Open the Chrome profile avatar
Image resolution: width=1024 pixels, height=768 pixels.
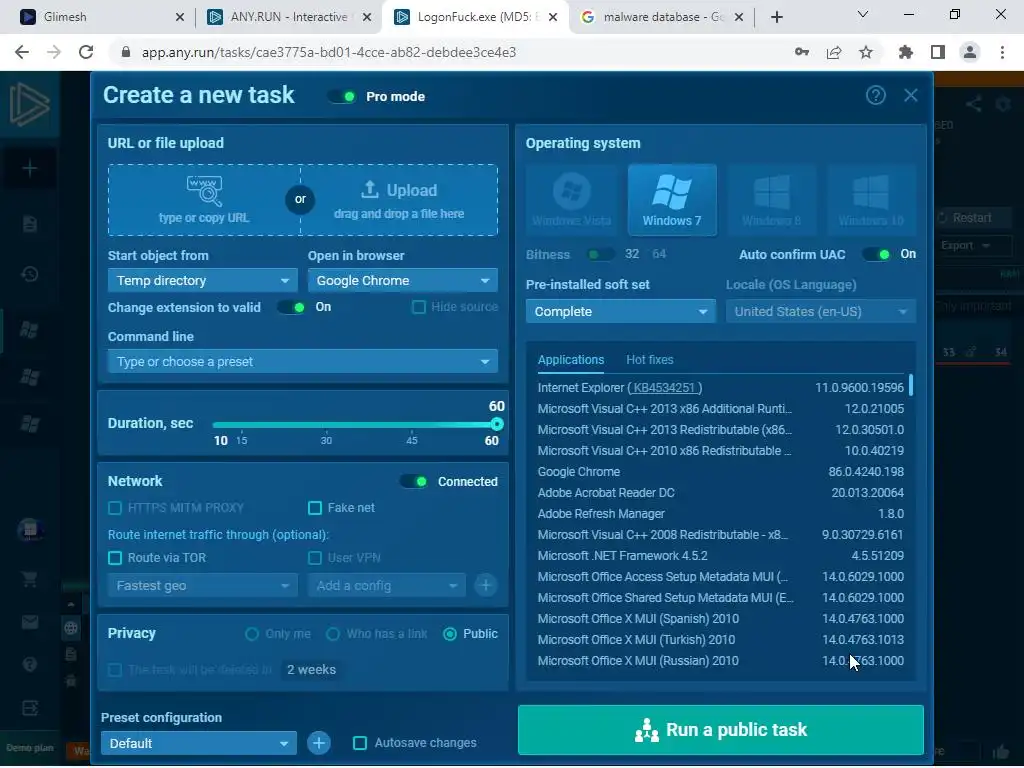pos(970,52)
